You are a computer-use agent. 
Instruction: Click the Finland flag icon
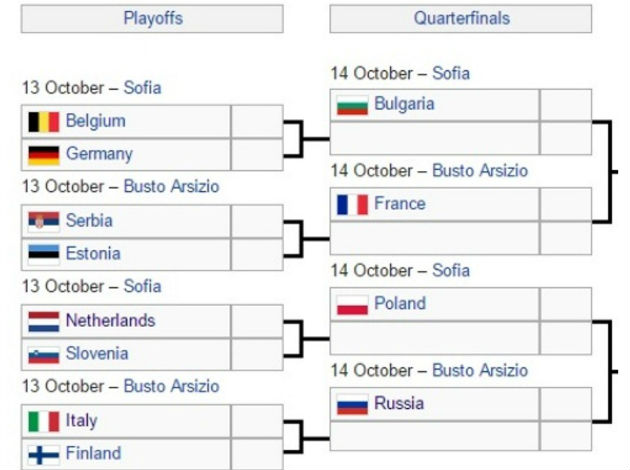tap(43, 454)
